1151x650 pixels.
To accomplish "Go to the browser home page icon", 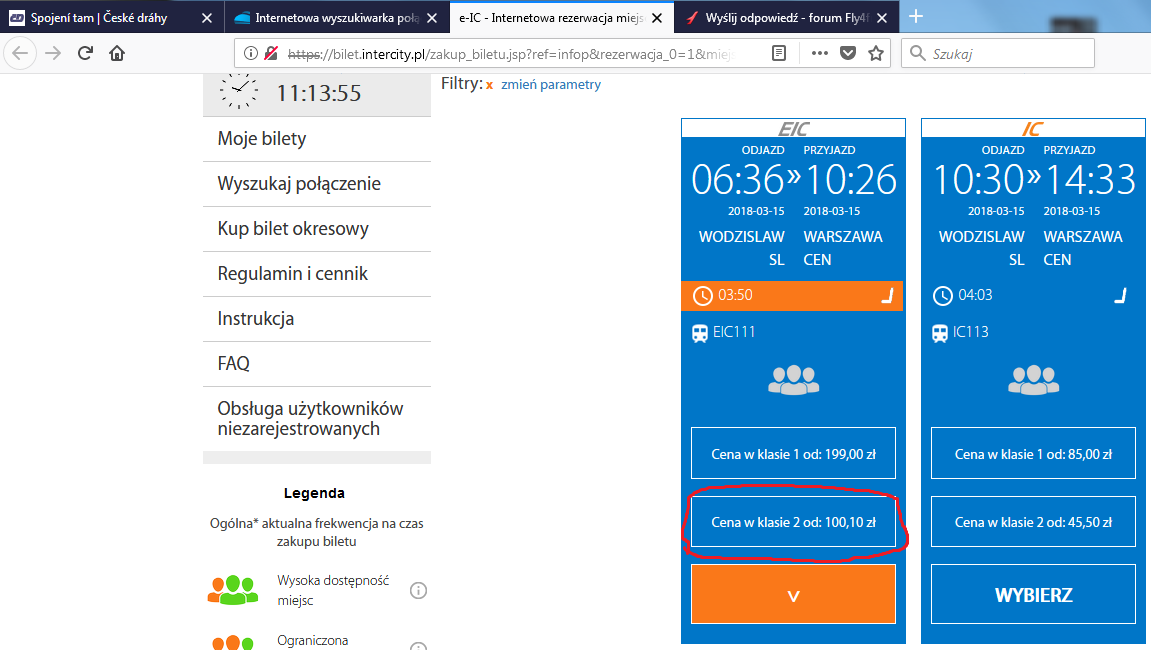I will click(x=117, y=53).
